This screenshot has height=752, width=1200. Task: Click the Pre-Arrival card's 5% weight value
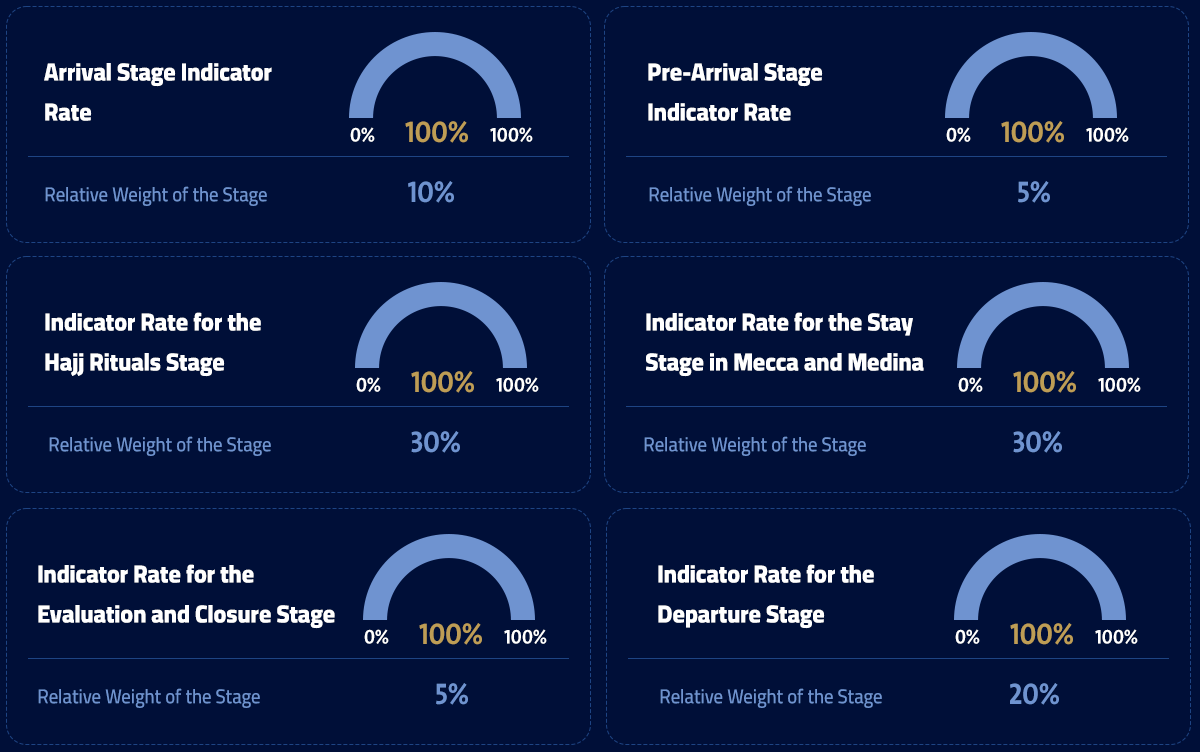1033,193
